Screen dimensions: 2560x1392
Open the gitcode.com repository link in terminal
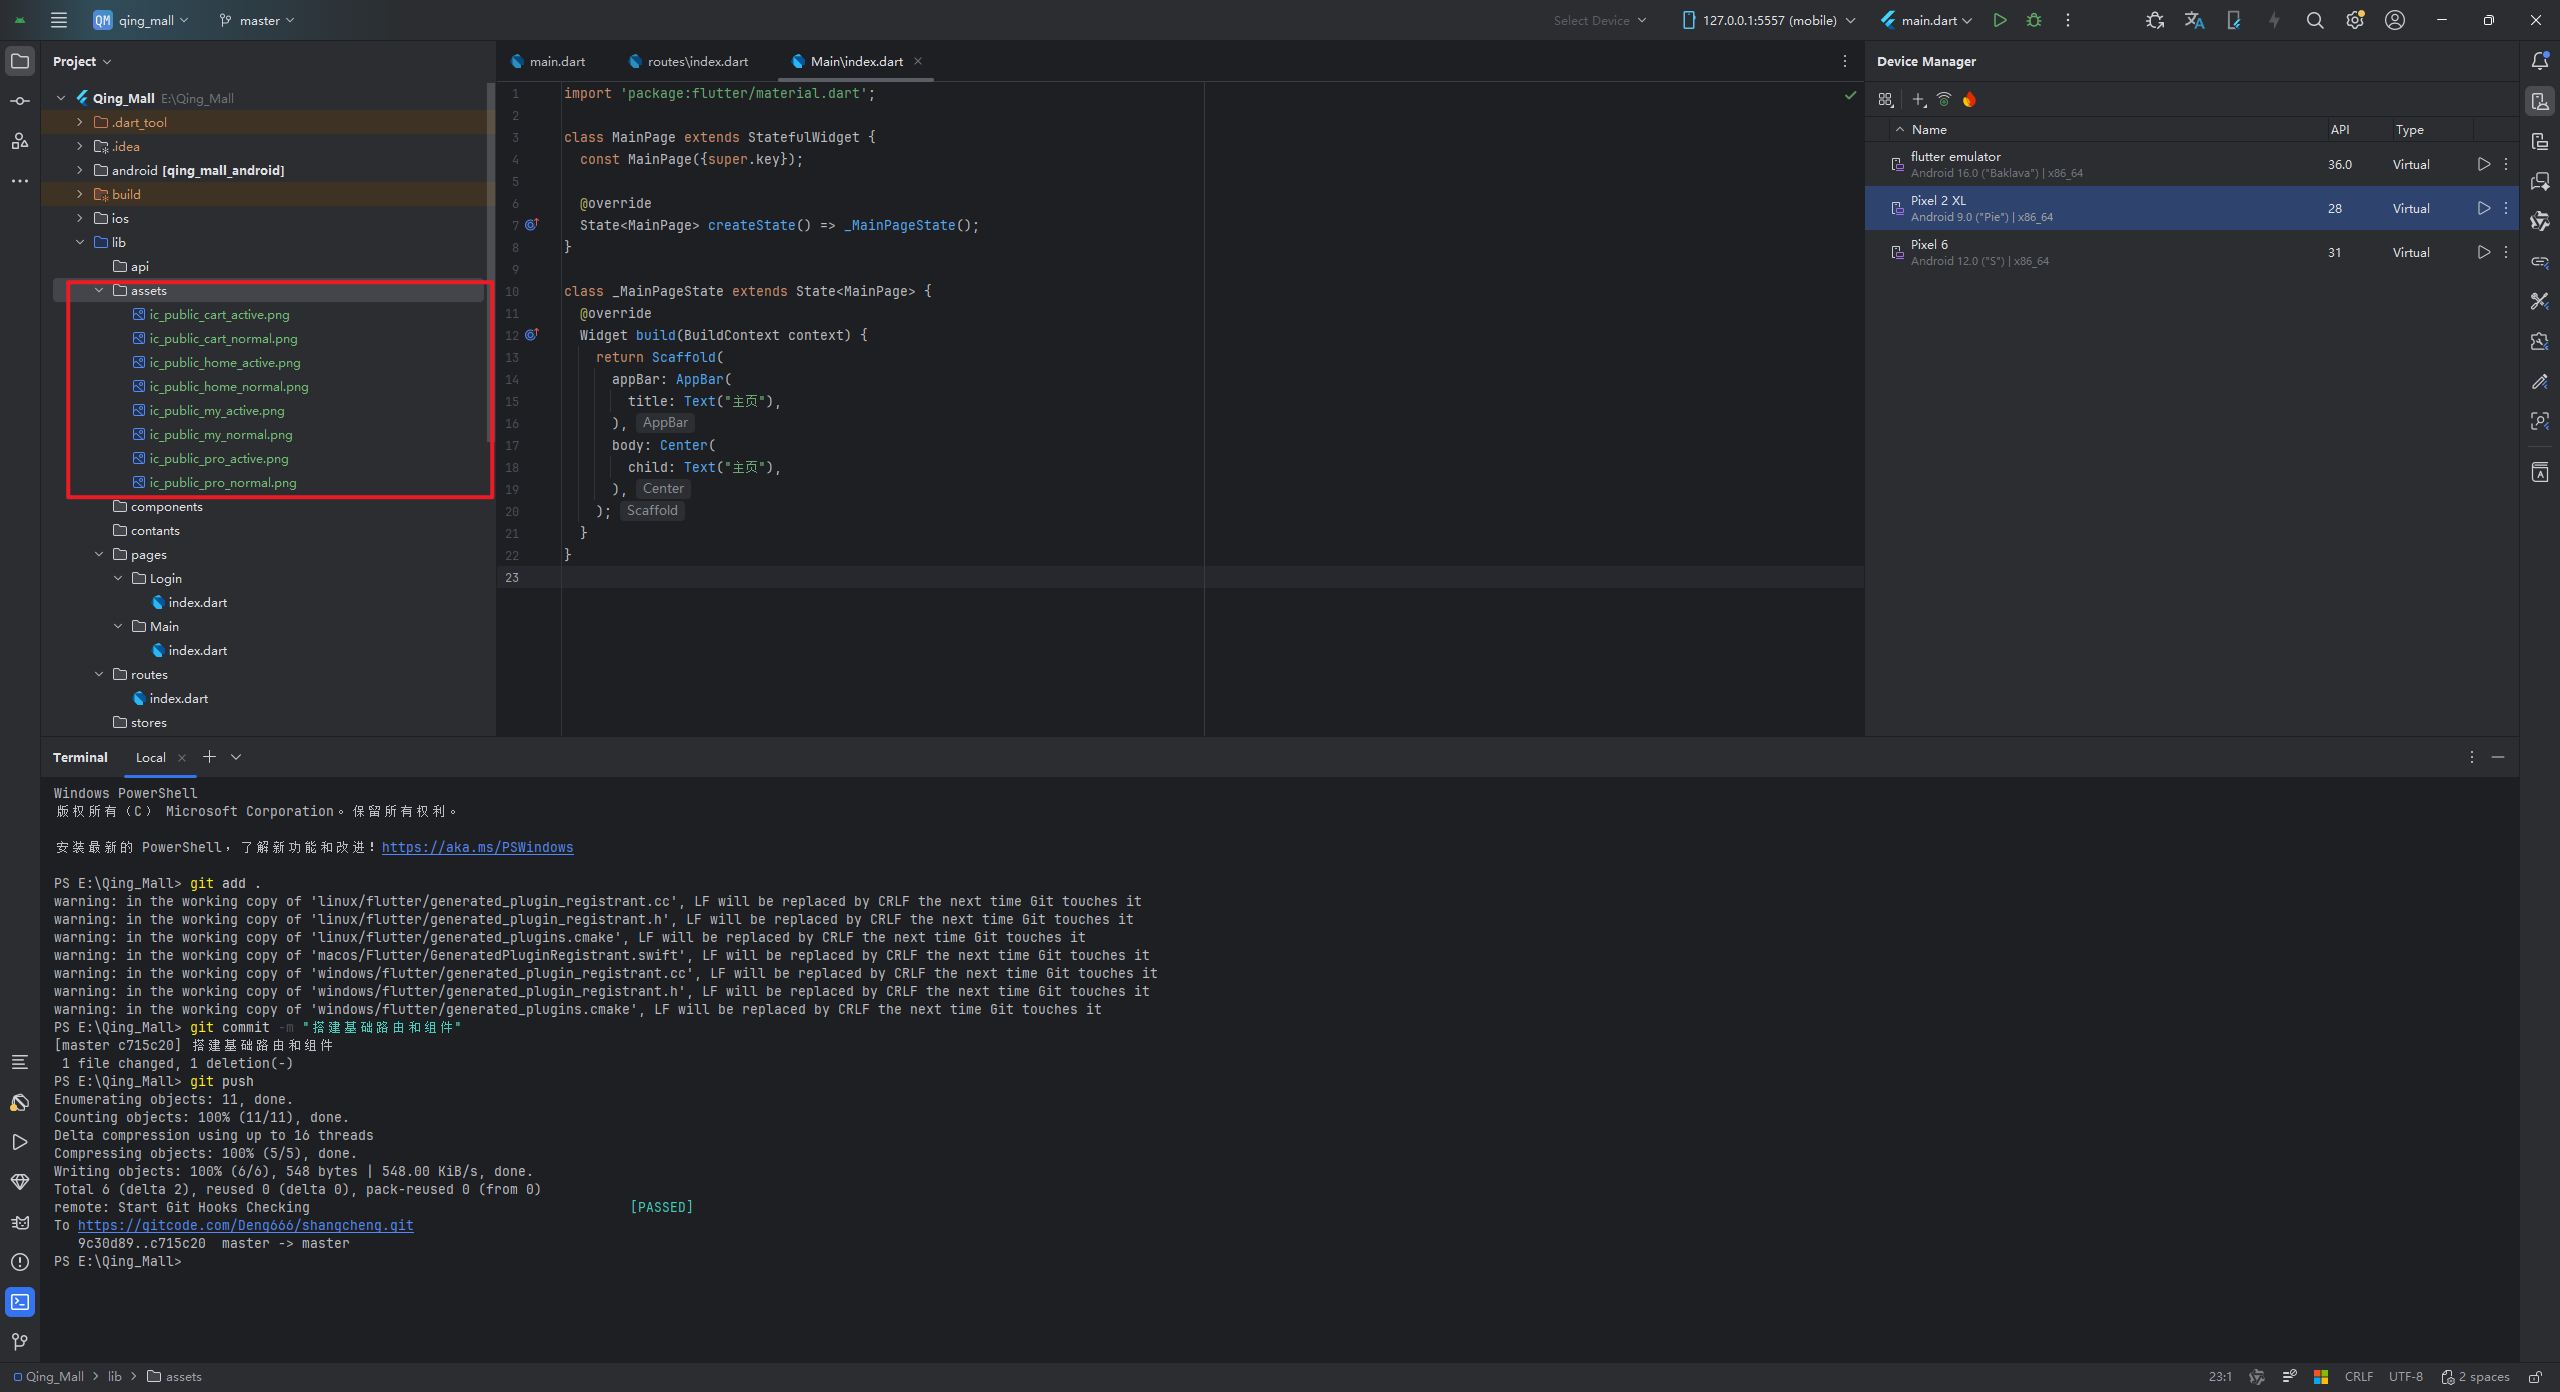pyautogui.click(x=245, y=1225)
